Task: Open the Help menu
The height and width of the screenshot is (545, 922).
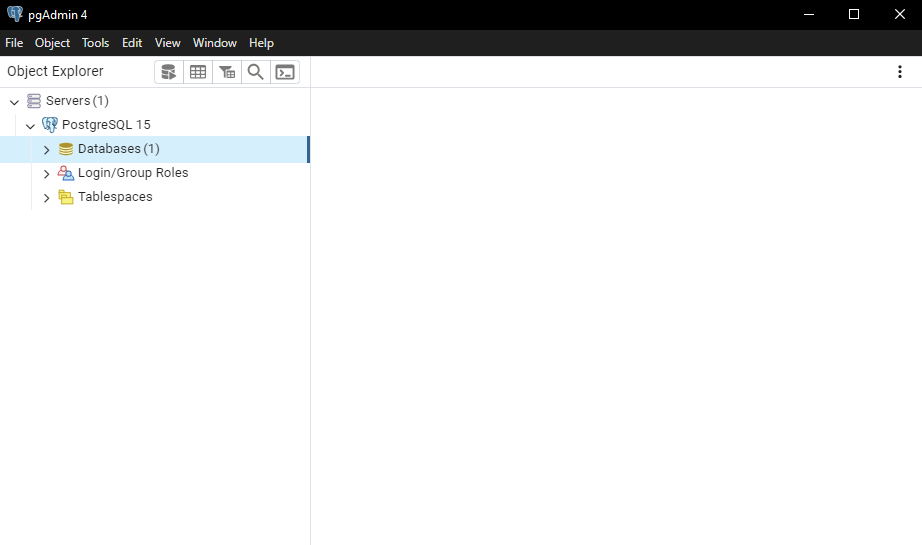Action: pos(261,43)
